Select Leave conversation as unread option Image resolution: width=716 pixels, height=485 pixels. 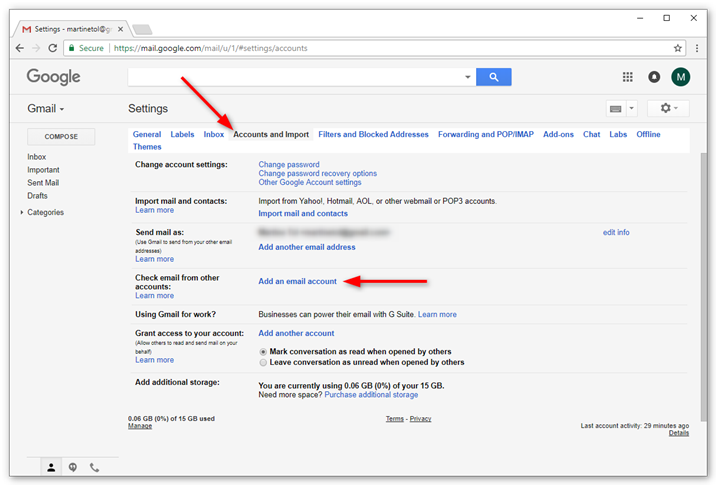(263, 363)
